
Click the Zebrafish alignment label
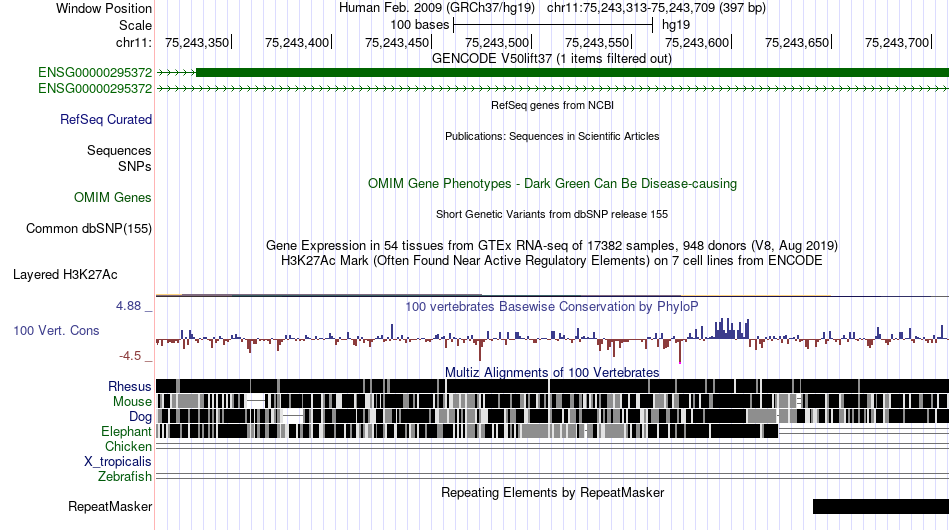tap(125, 477)
